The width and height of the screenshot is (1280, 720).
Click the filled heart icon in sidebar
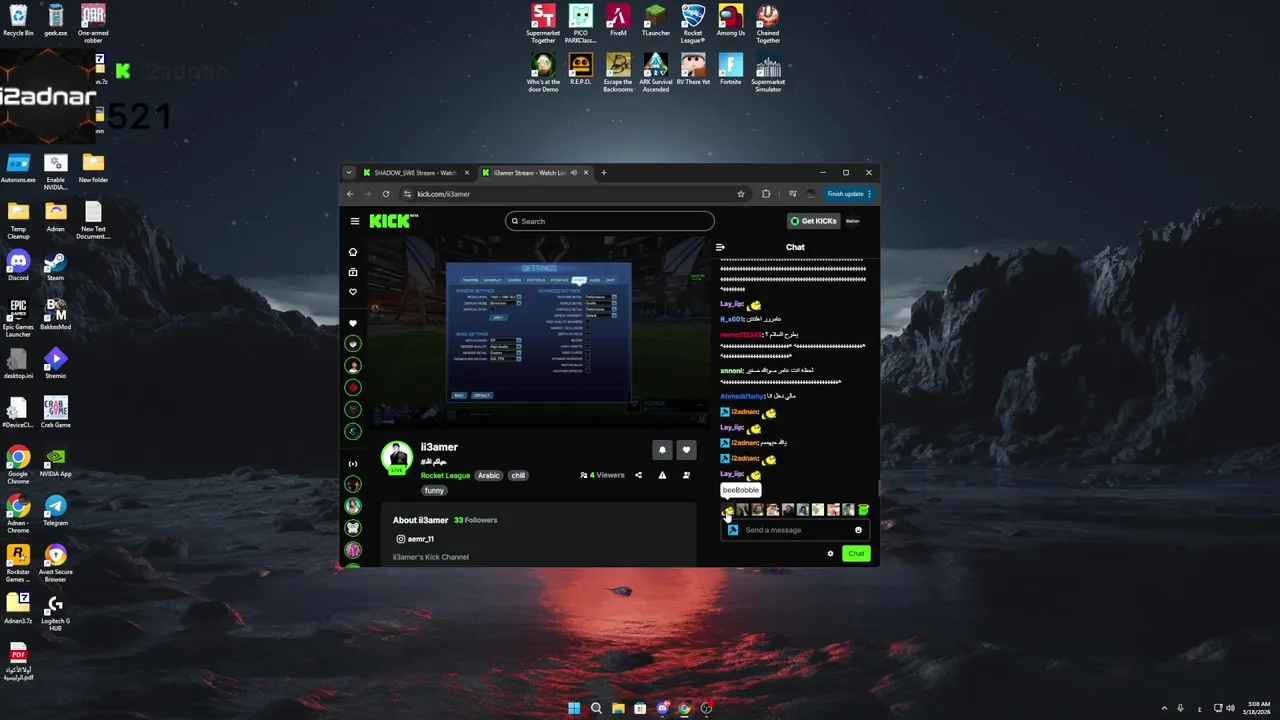point(352,323)
